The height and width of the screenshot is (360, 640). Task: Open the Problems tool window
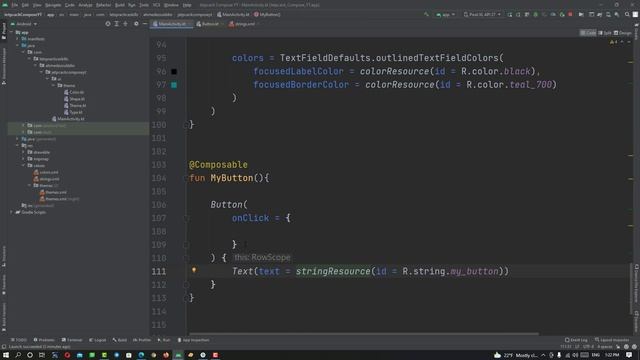coord(44,340)
